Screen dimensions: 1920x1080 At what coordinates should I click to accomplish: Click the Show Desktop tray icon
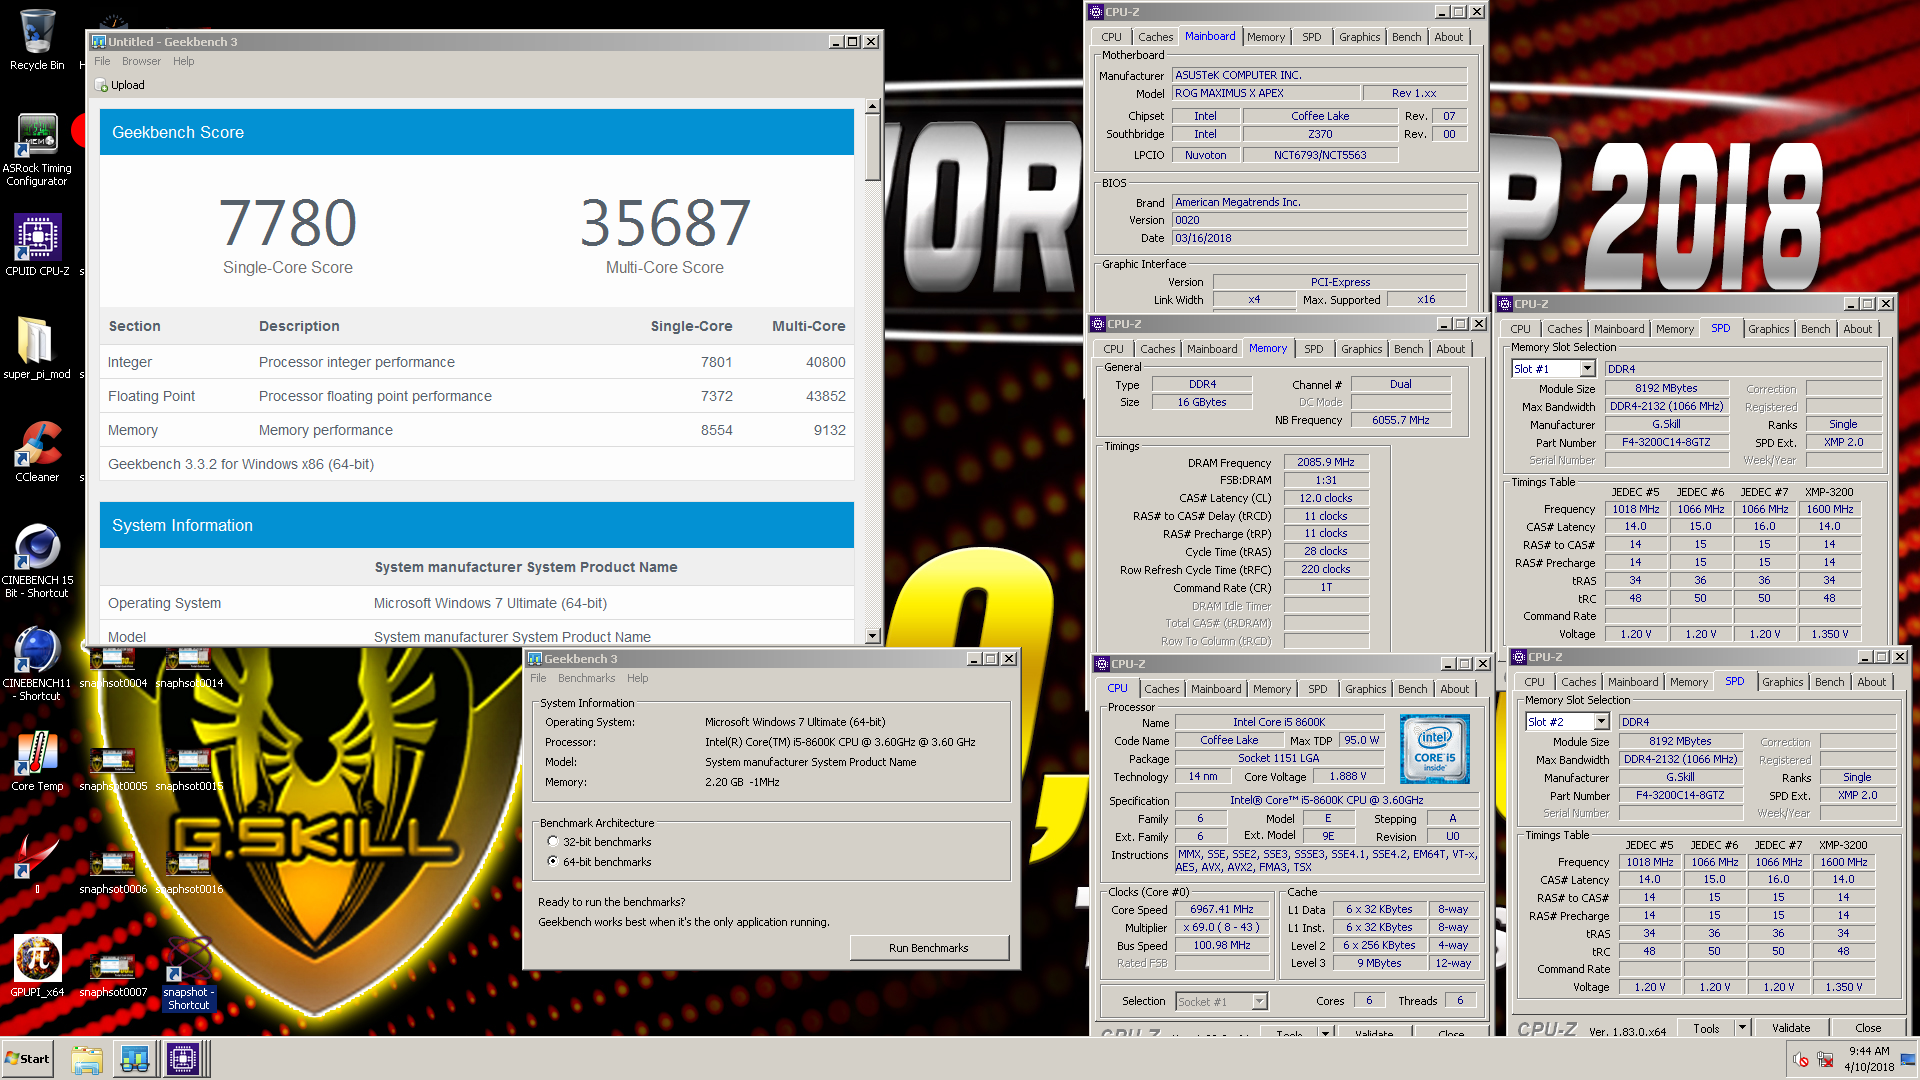pos(1909,1059)
